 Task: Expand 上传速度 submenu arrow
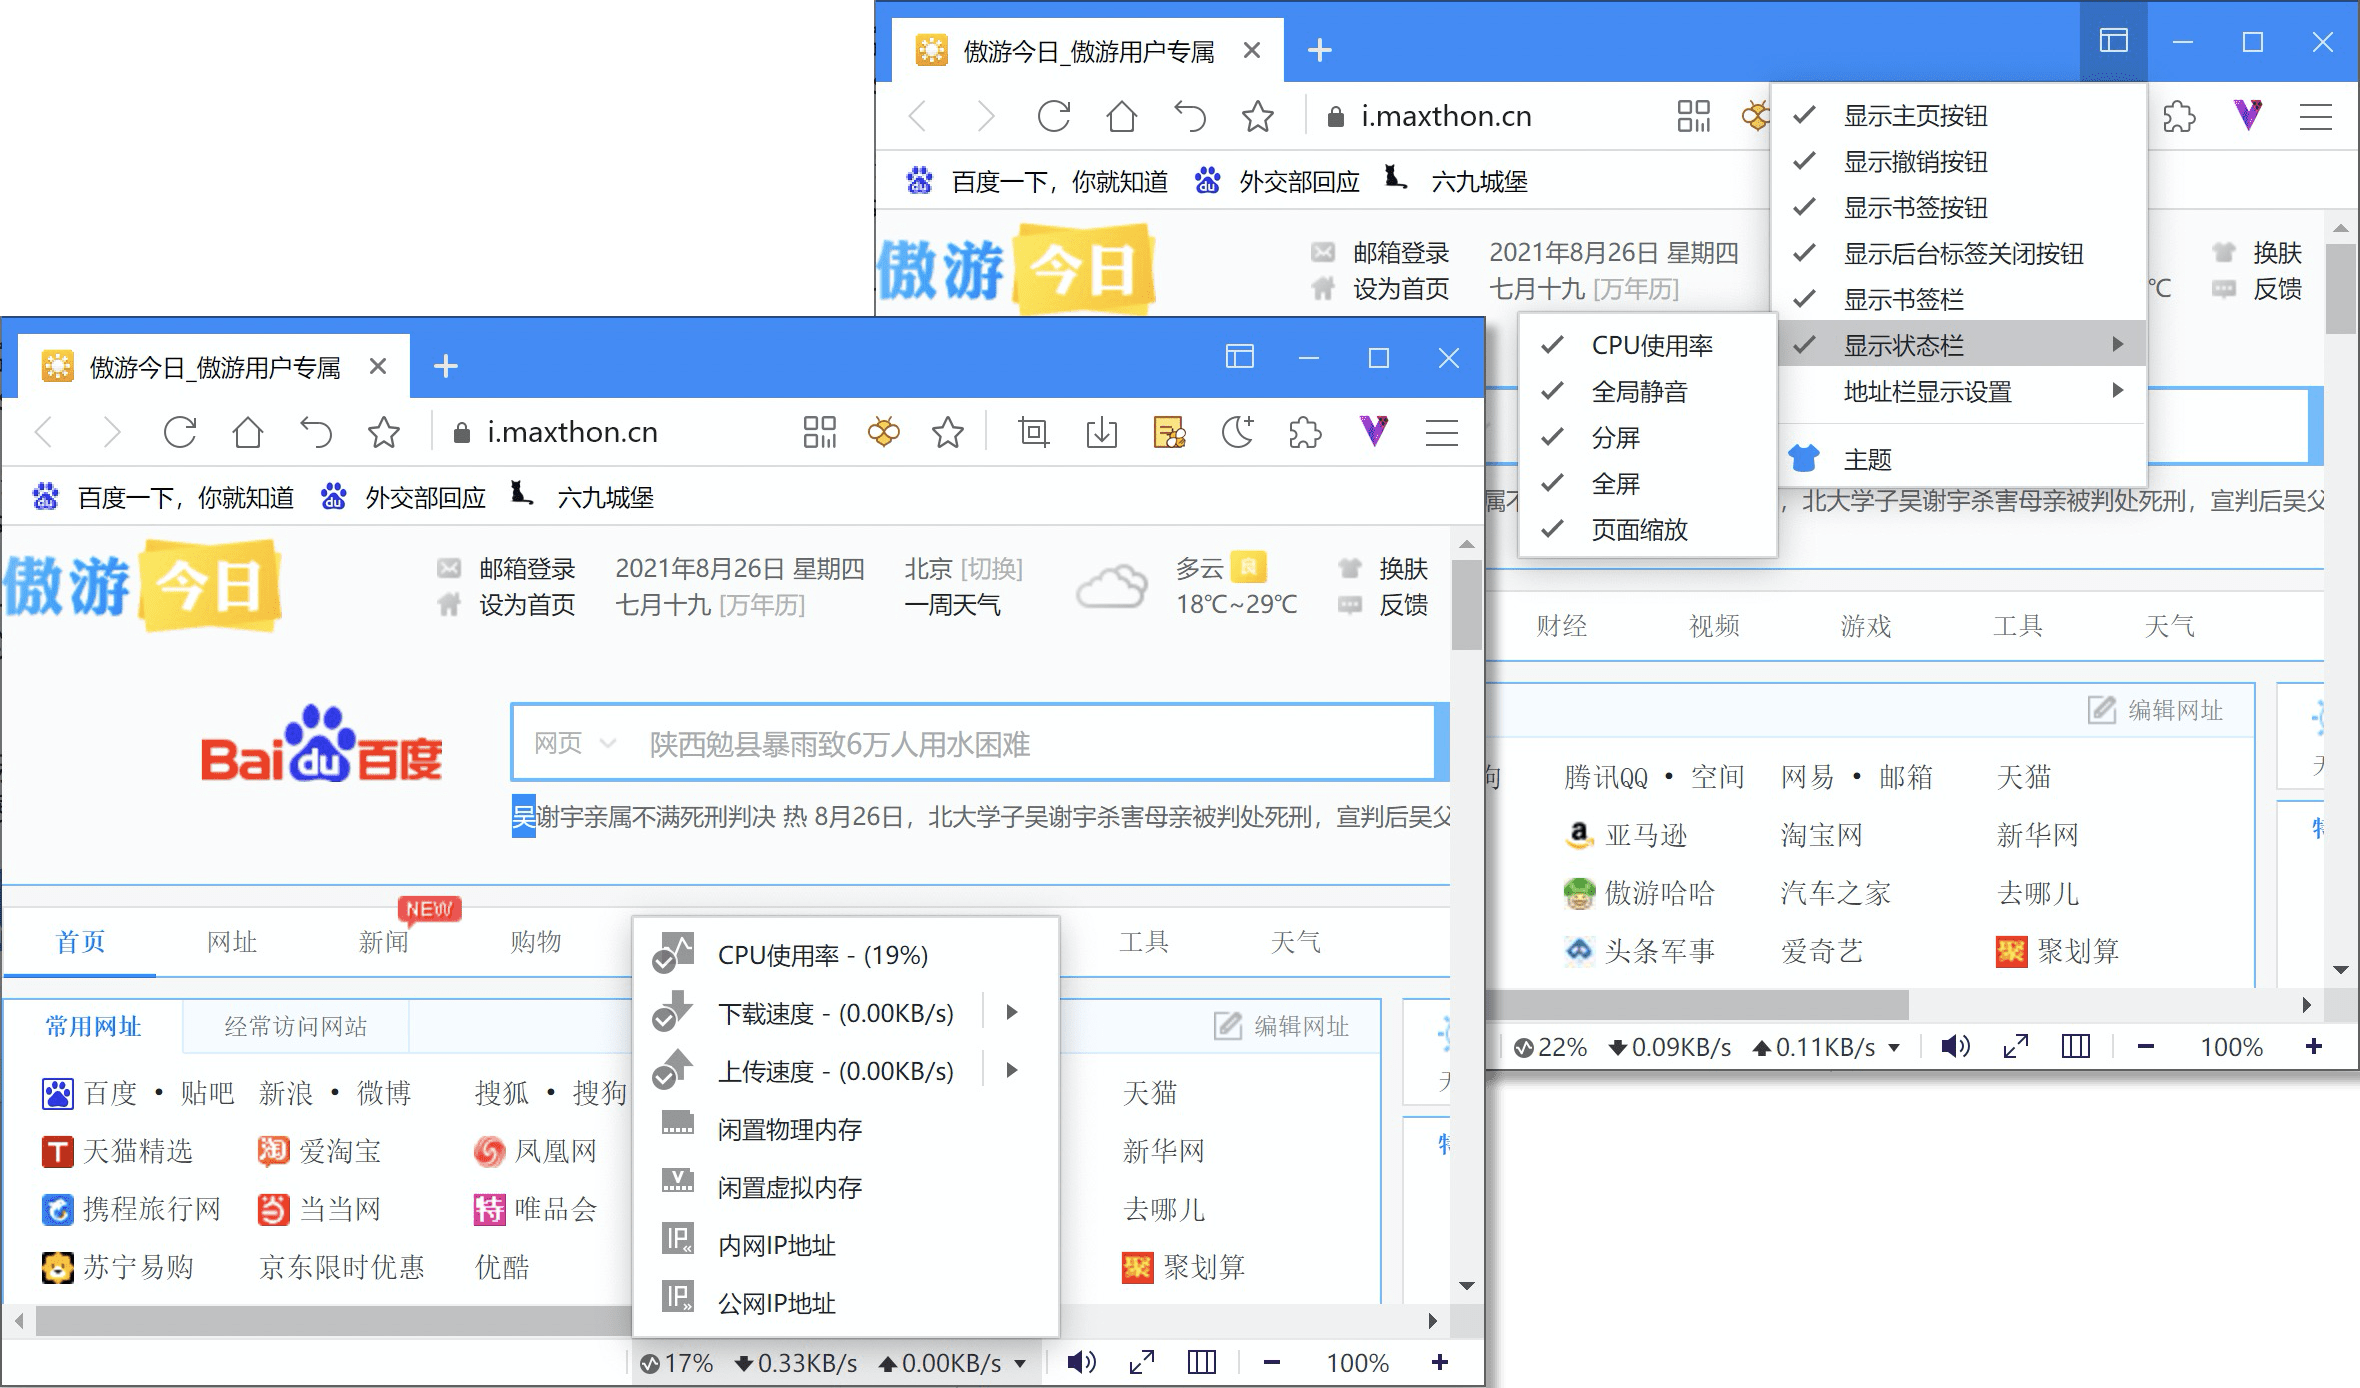point(1012,1070)
